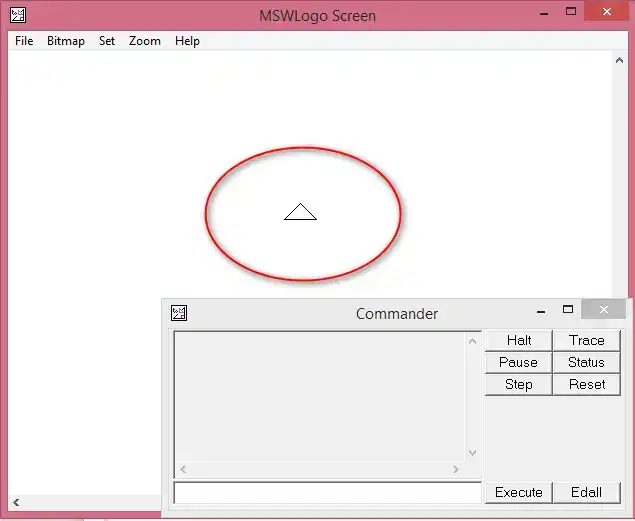This screenshot has width=635, height=521.
Task: Click the MSWLogo Screen scroll up arrow
Action: click(619, 60)
